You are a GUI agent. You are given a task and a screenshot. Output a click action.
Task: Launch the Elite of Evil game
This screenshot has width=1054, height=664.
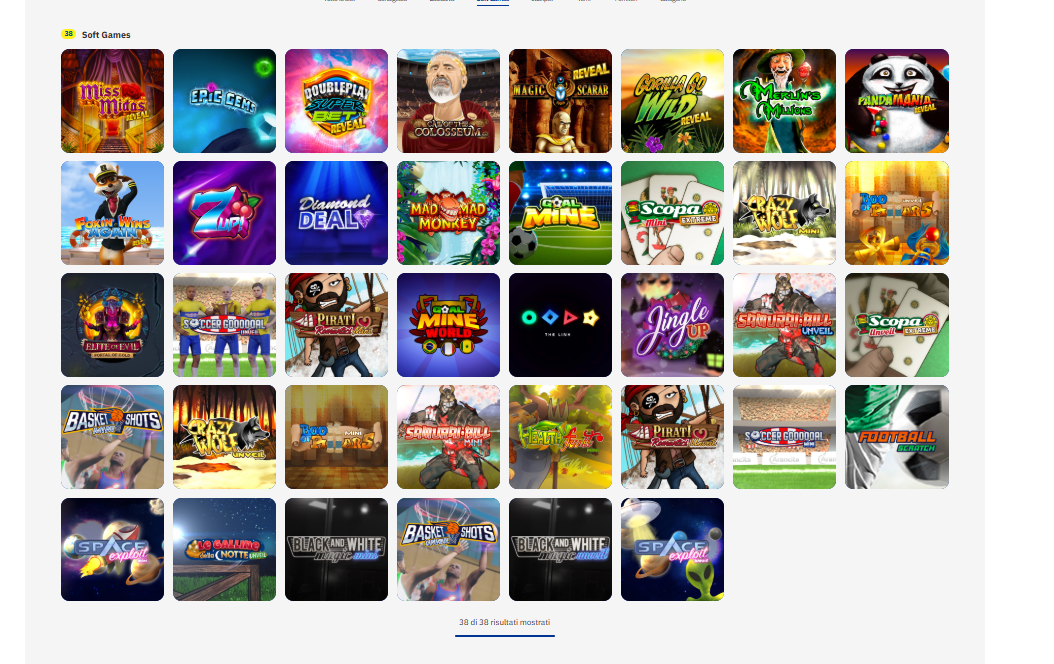(112, 325)
